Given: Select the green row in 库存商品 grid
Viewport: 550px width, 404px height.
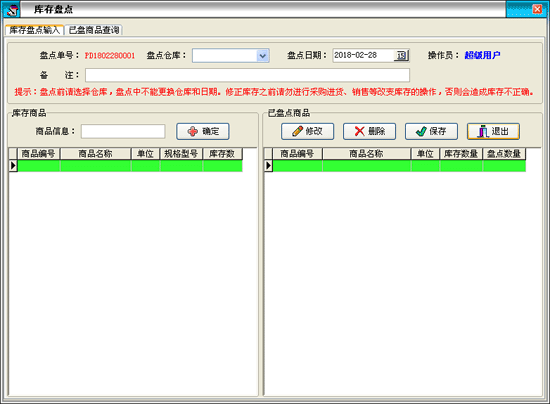Looking at the screenshot, I should coord(130,166).
